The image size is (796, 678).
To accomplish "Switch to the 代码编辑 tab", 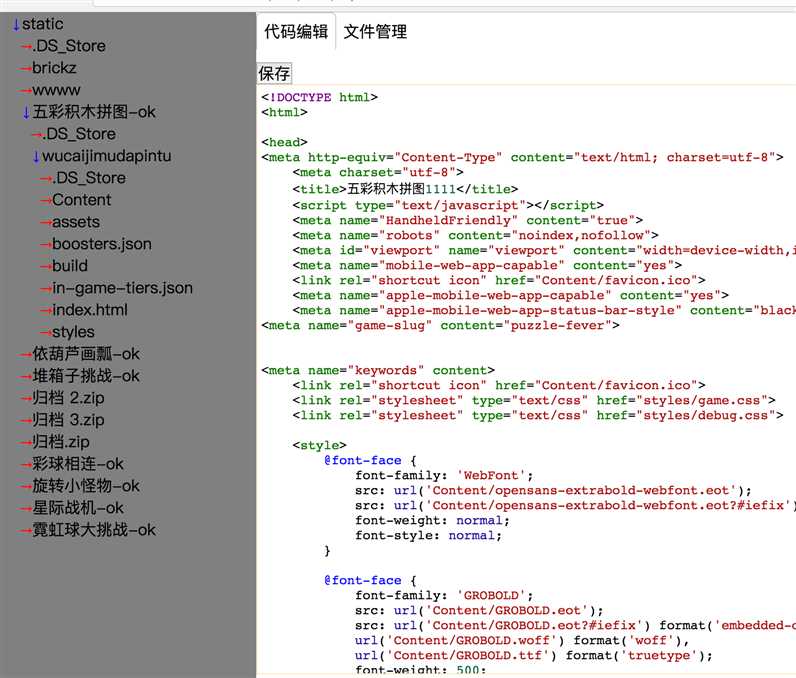I will click(x=296, y=31).
